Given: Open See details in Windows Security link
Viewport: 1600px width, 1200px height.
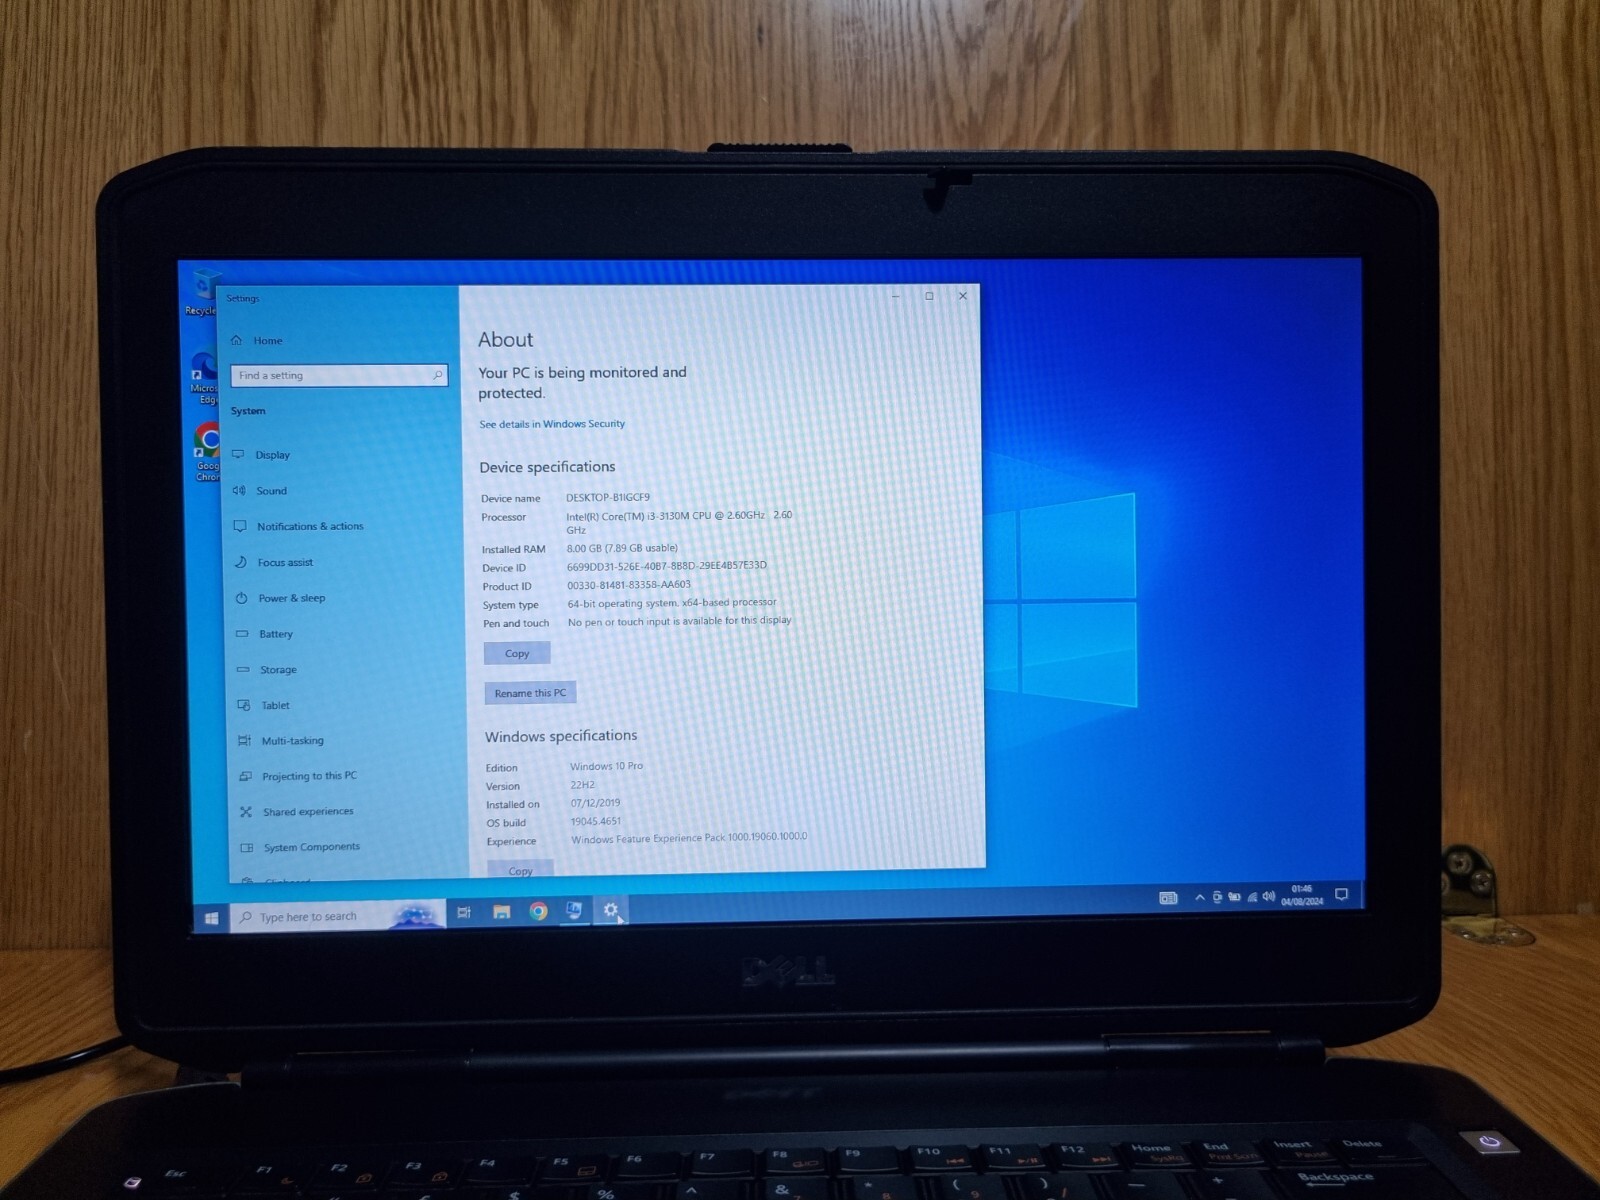Looking at the screenshot, I should click(x=552, y=424).
